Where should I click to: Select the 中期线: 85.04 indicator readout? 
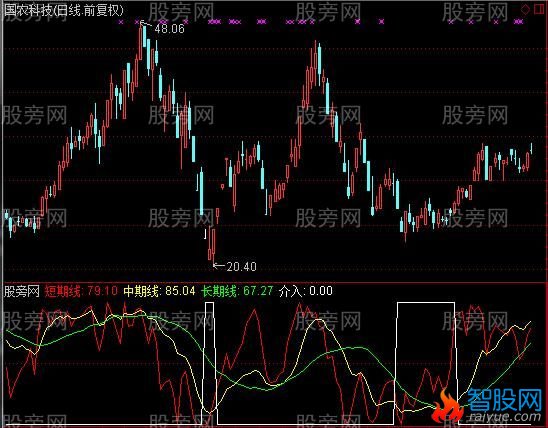coord(159,291)
